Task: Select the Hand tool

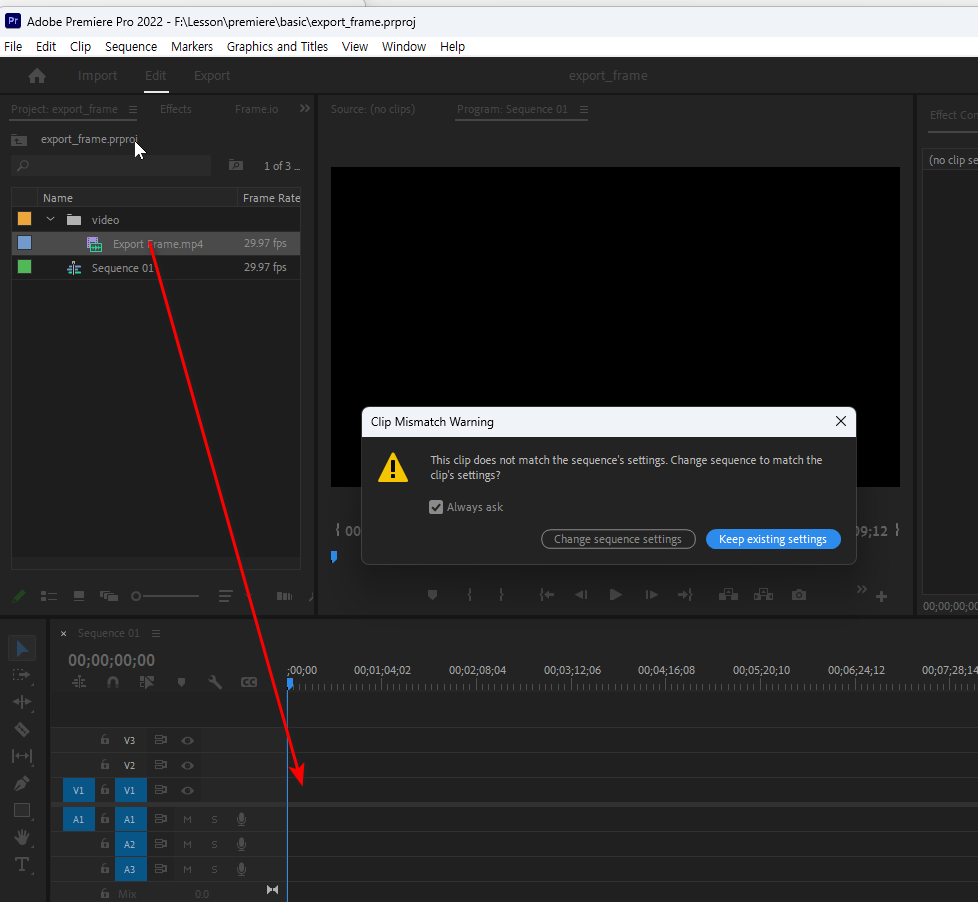Action: click(22, 837)
